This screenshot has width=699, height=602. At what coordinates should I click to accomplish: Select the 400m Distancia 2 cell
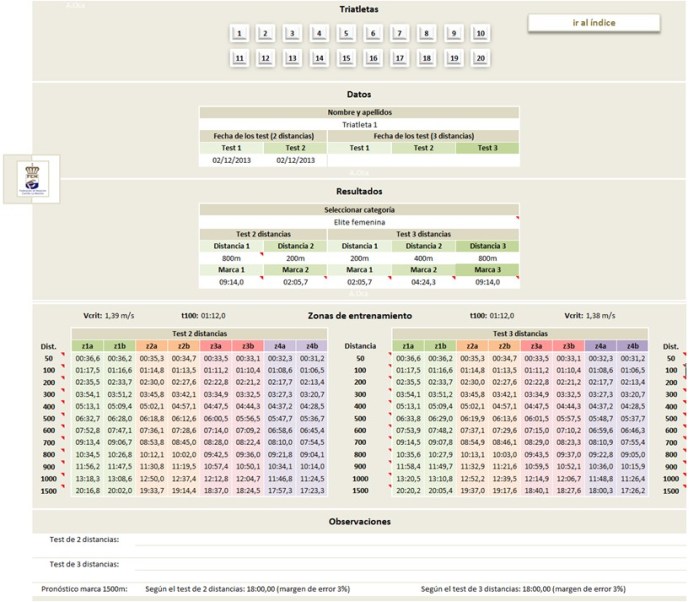pyautogui.click(x=422, y=257)
